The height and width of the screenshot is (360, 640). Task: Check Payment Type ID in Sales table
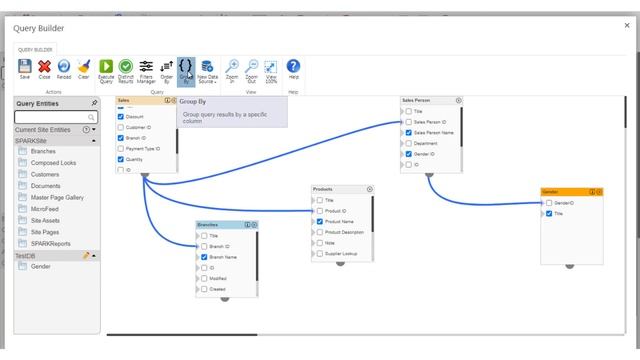click(120, 149)
